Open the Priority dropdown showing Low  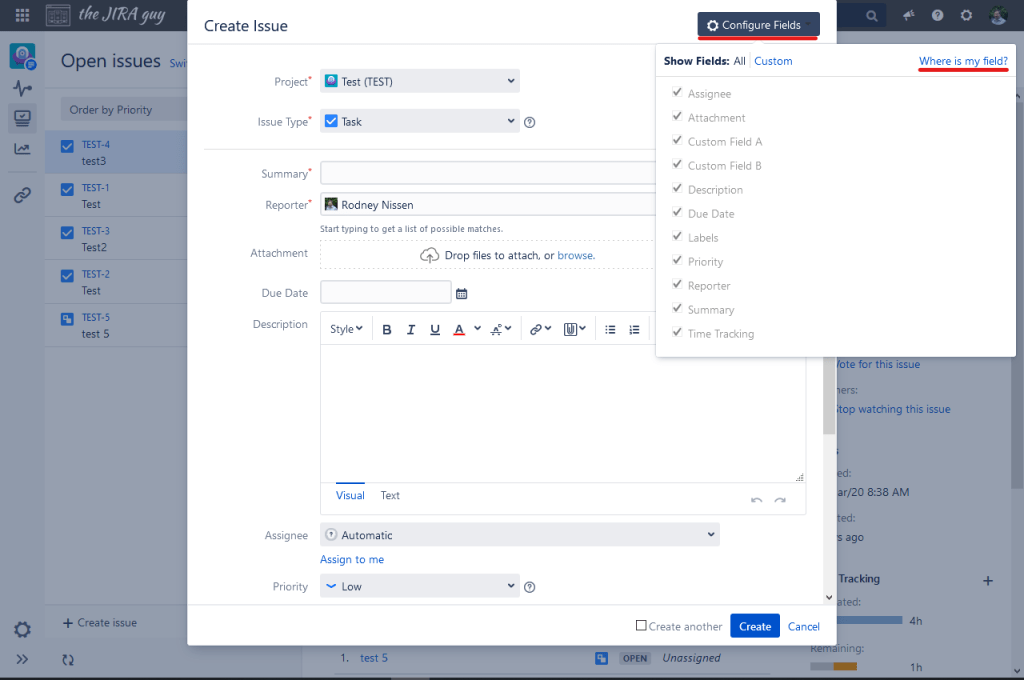point(420,586)
